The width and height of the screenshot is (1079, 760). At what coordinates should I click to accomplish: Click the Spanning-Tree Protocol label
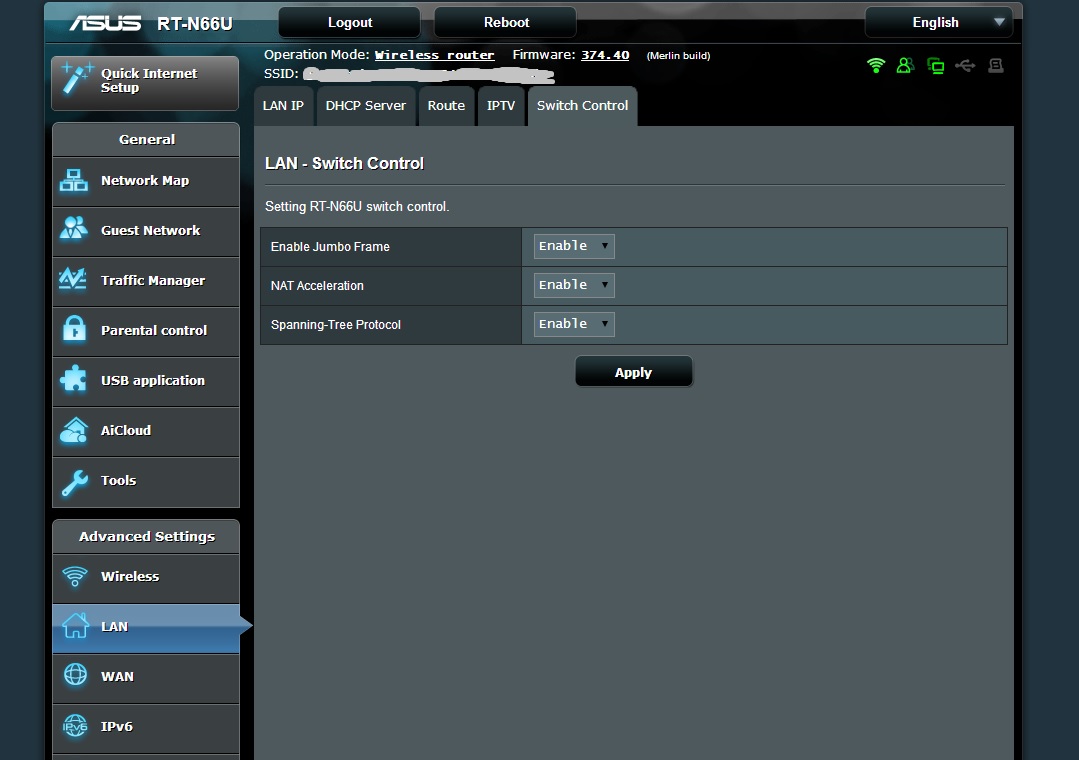point(336,325)
